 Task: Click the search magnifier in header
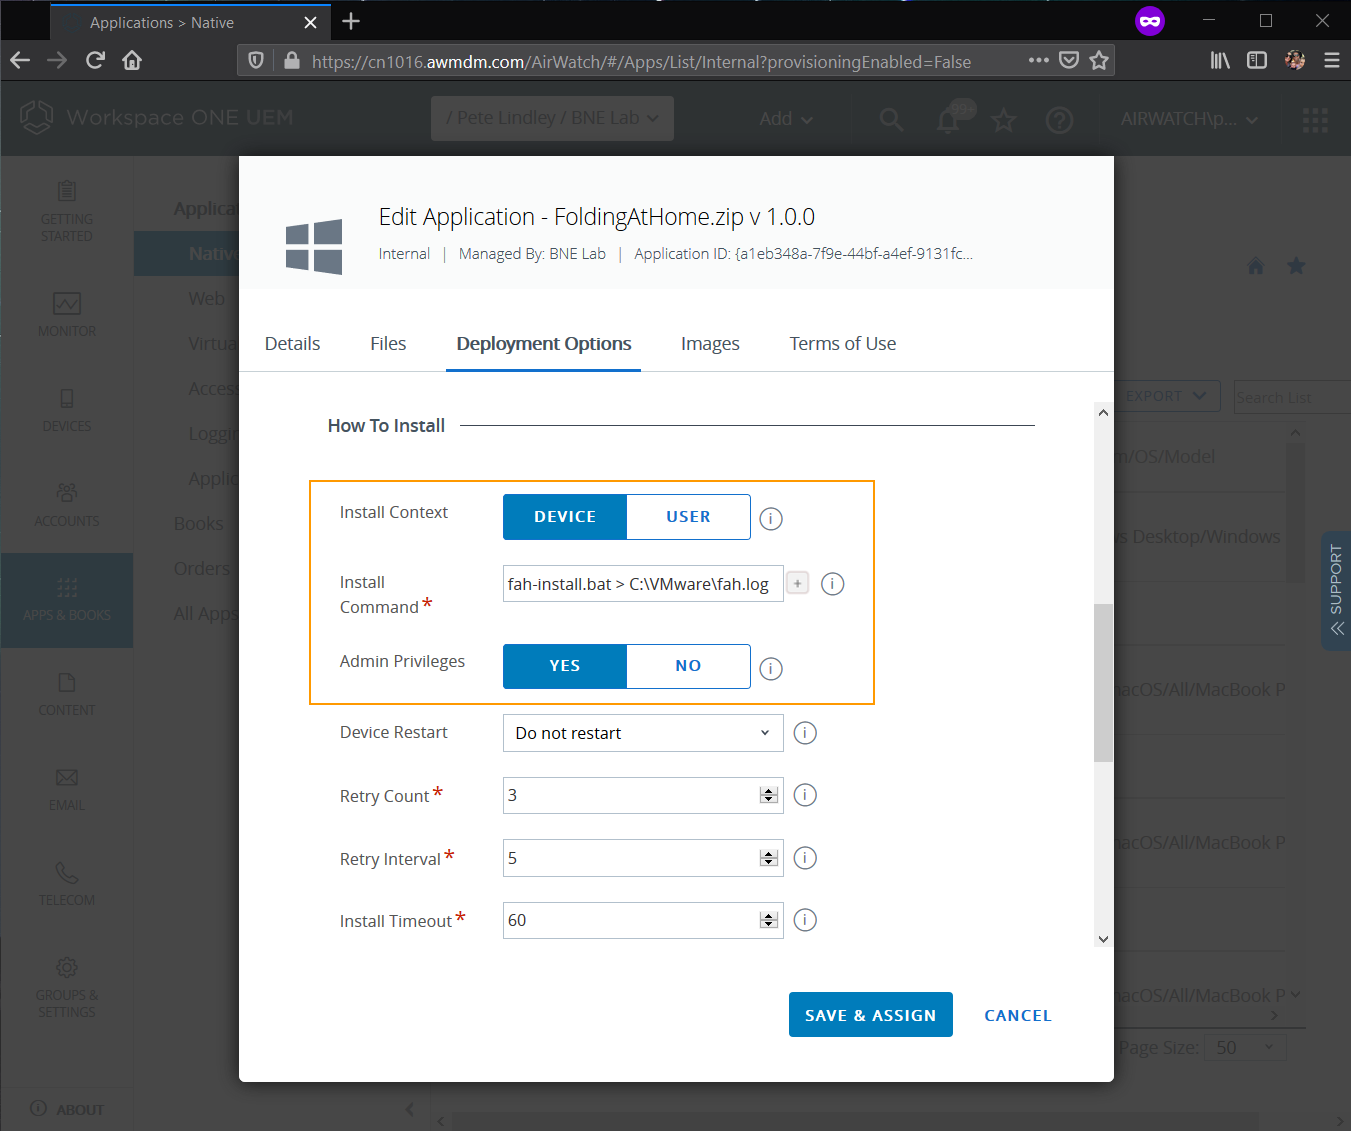[891, 120]
